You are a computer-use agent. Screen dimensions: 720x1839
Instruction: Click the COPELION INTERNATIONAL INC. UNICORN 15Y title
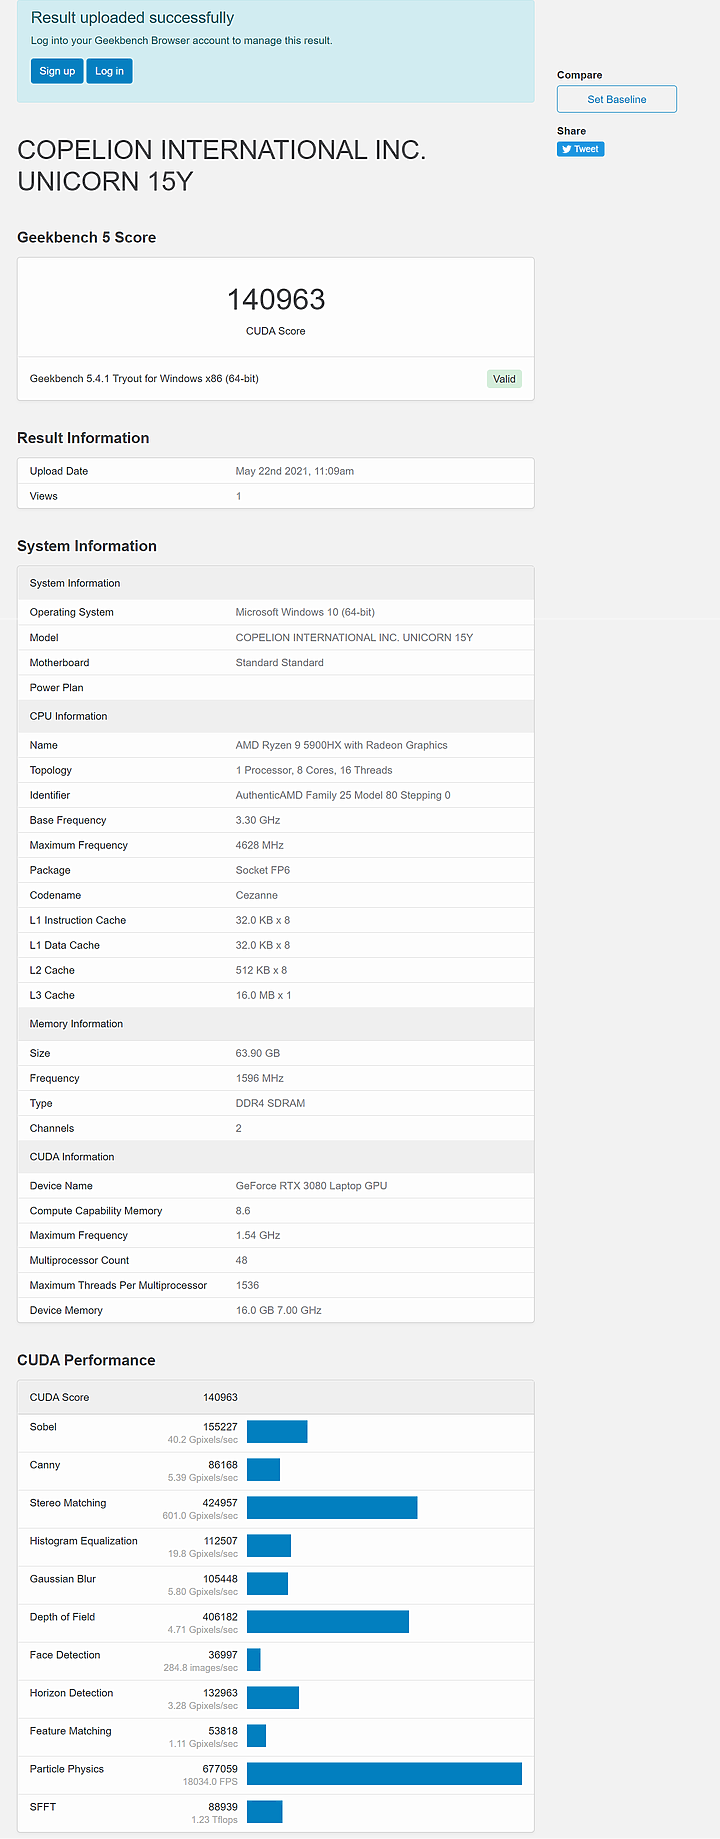[x=222, y=165]
